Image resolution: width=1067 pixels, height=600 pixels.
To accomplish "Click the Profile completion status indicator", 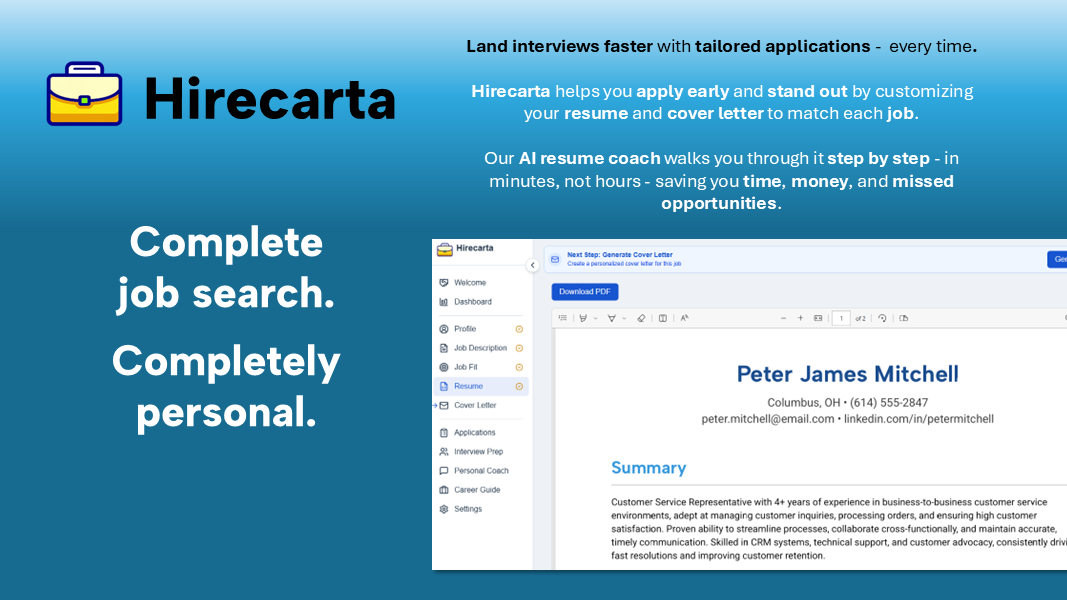I will tap(519, 329).
